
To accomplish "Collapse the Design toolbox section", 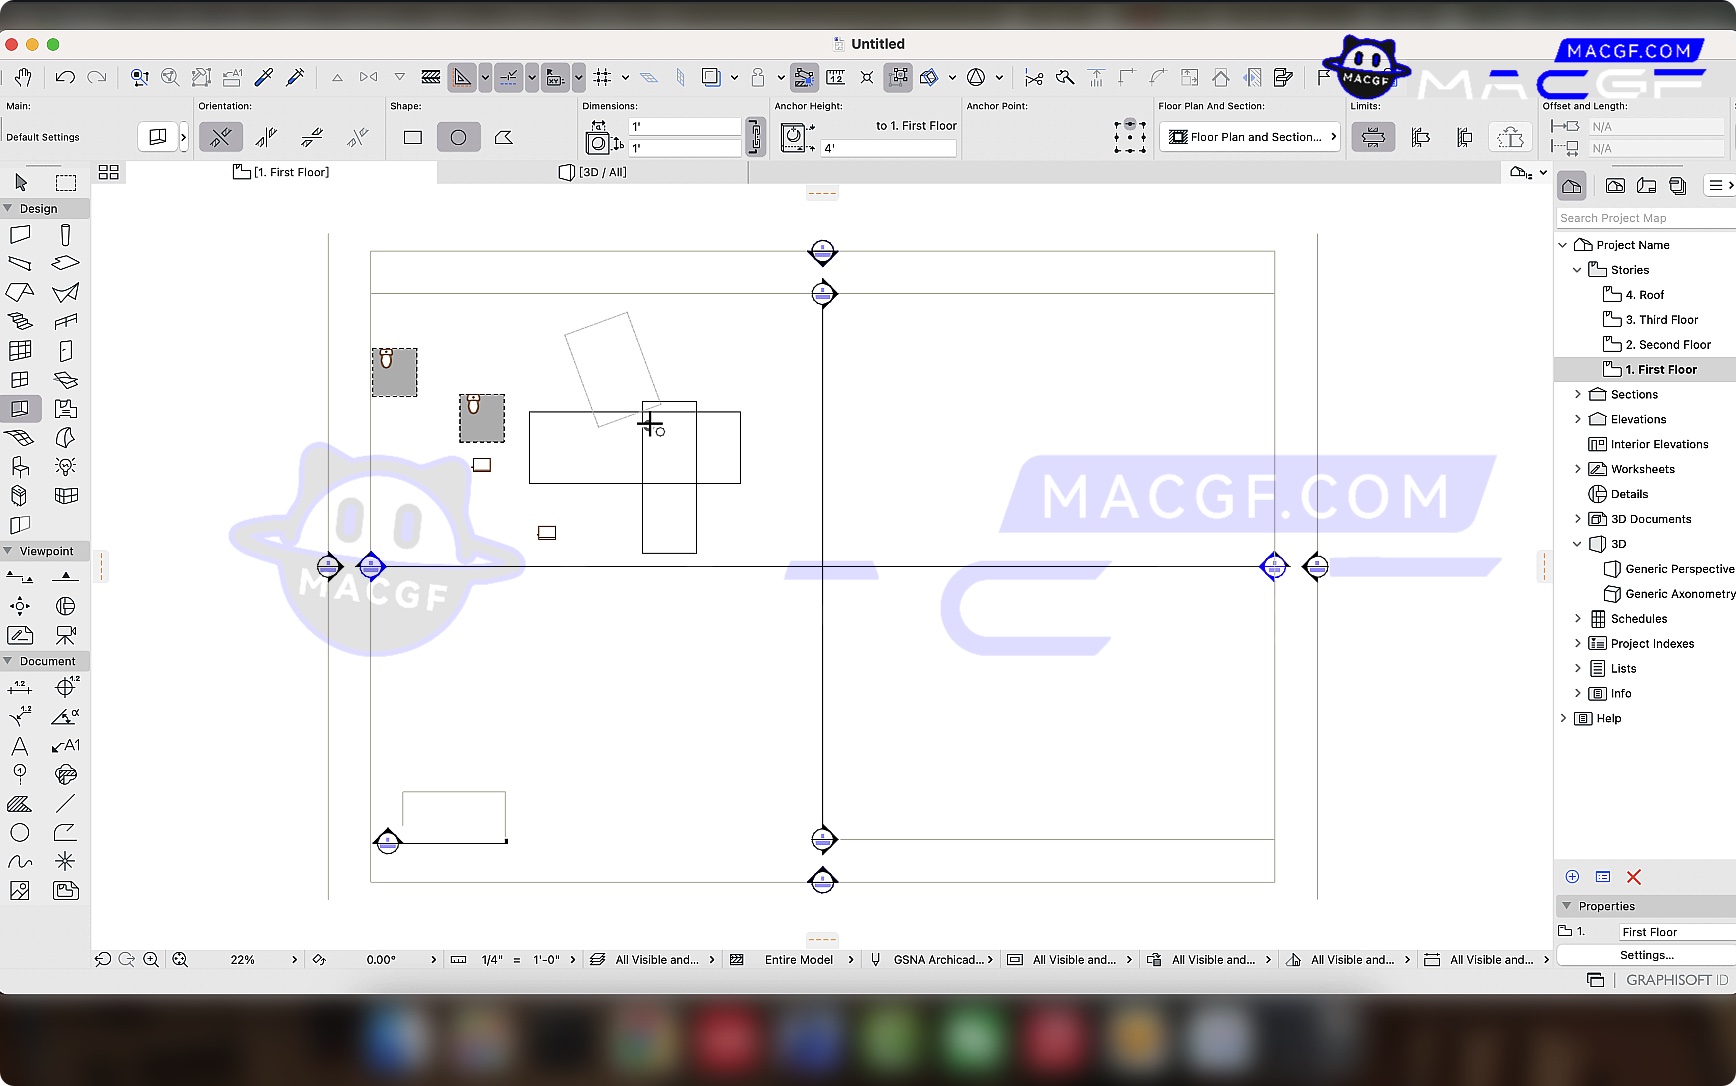I will (8, 209).
